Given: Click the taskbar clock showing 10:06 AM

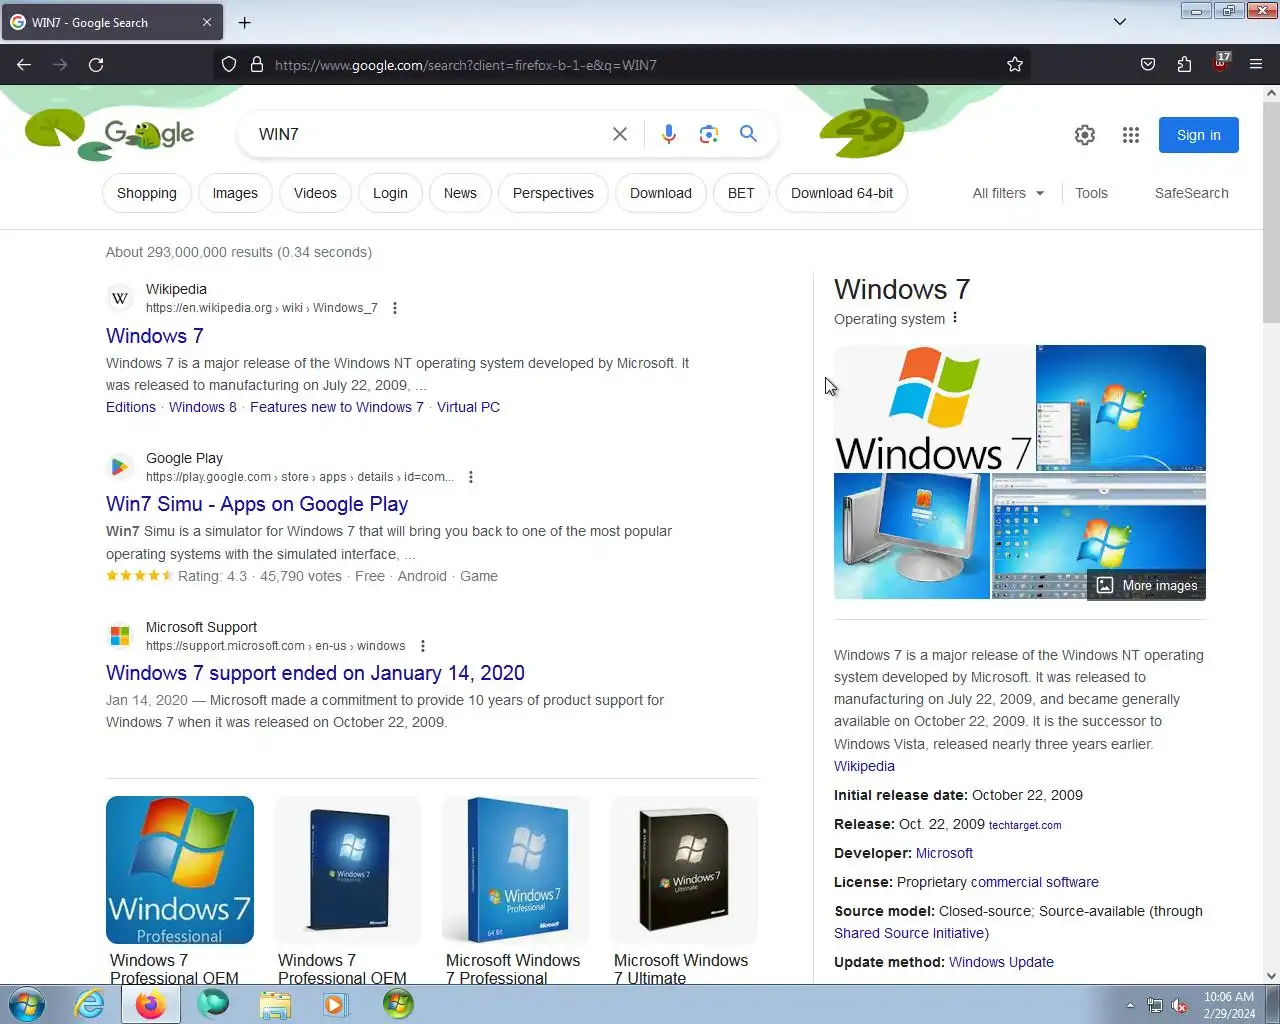Looking at the screenshot, I should coord(1229,1005).
